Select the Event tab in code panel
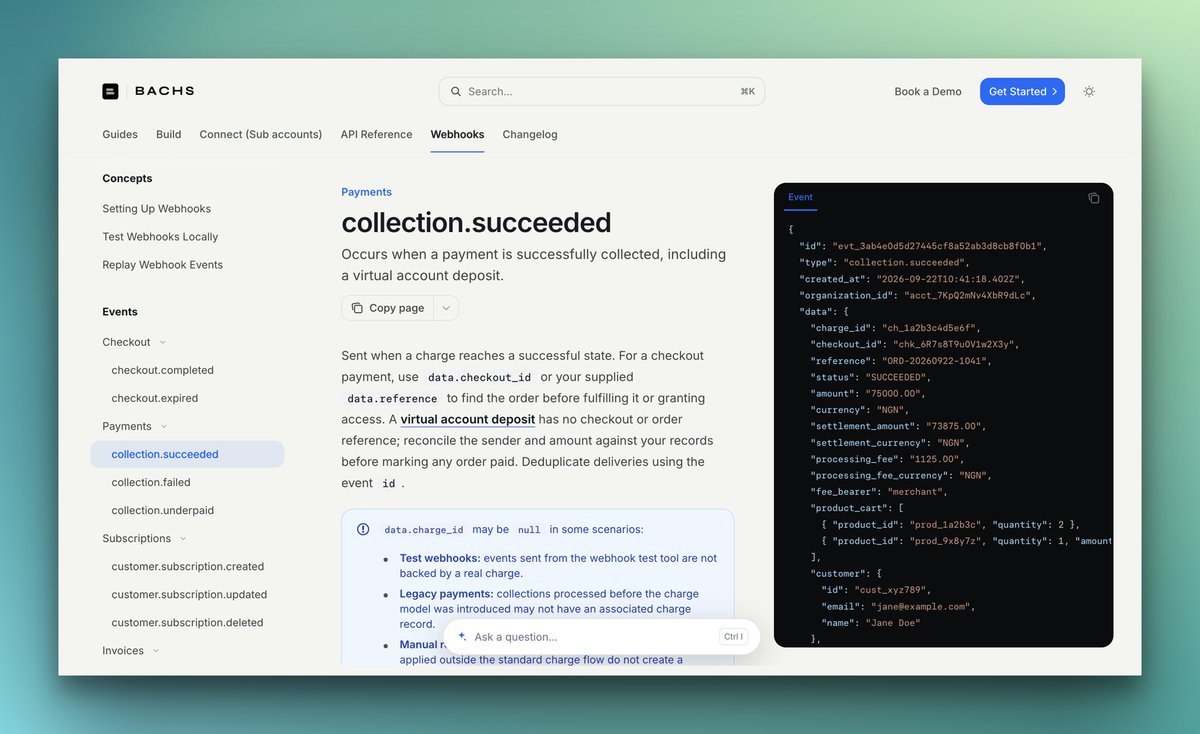Image resolution: width=1200 pixels, height=734 pixels. coord(800,198)
